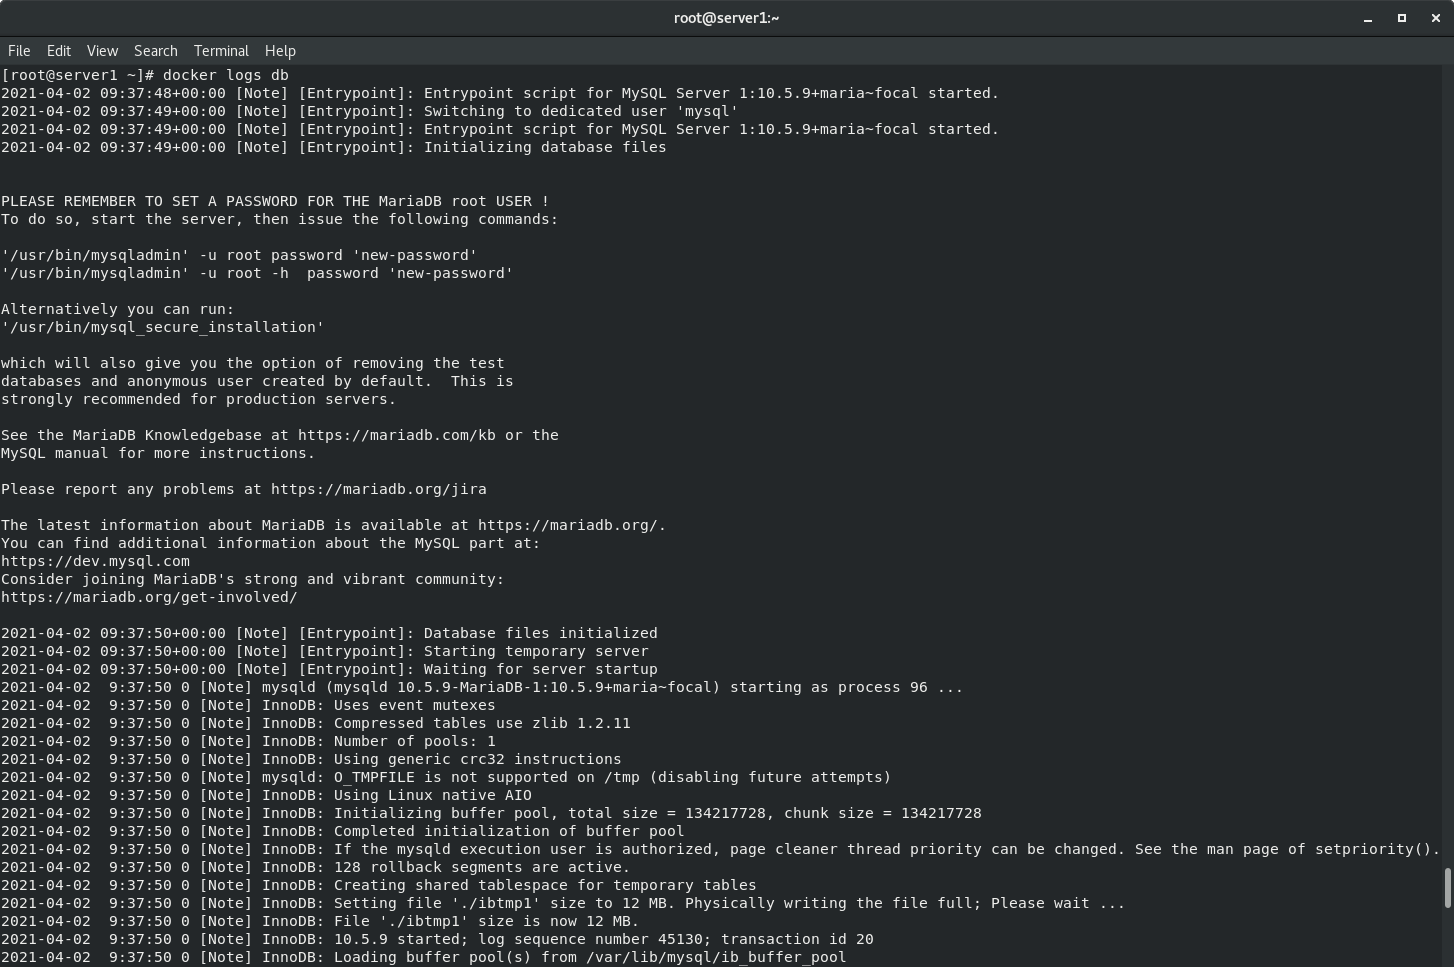This screenshot has width=1454, height=967.
Task: Open the Search menu
Action: (156, 51)
